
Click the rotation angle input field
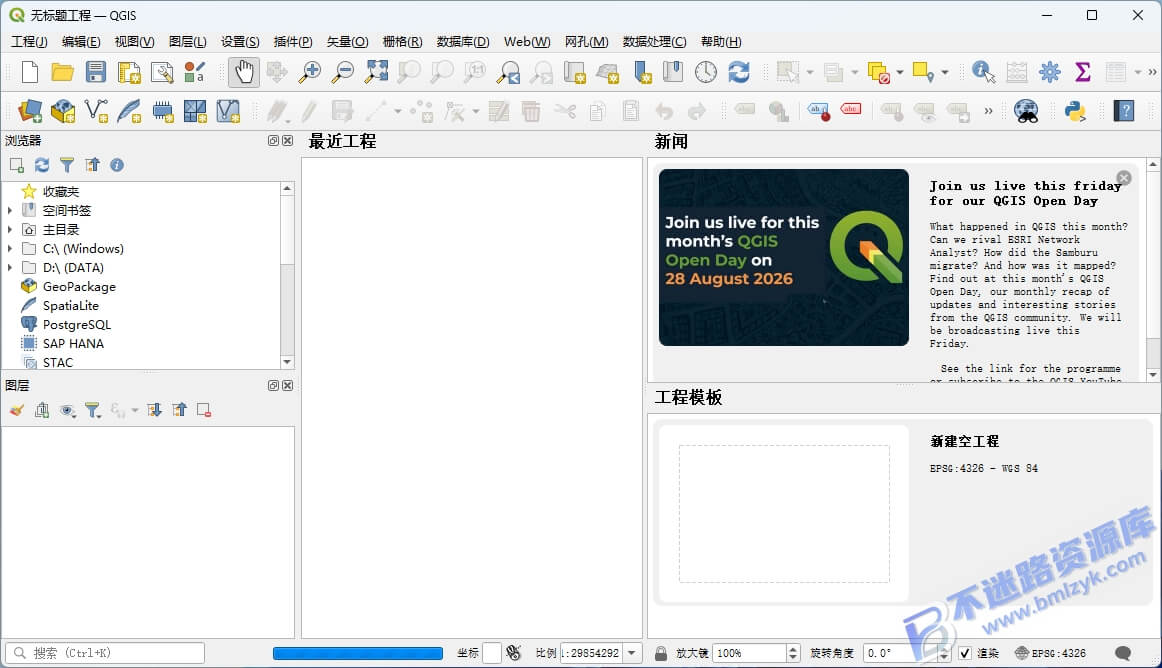(x=900, y=653)
